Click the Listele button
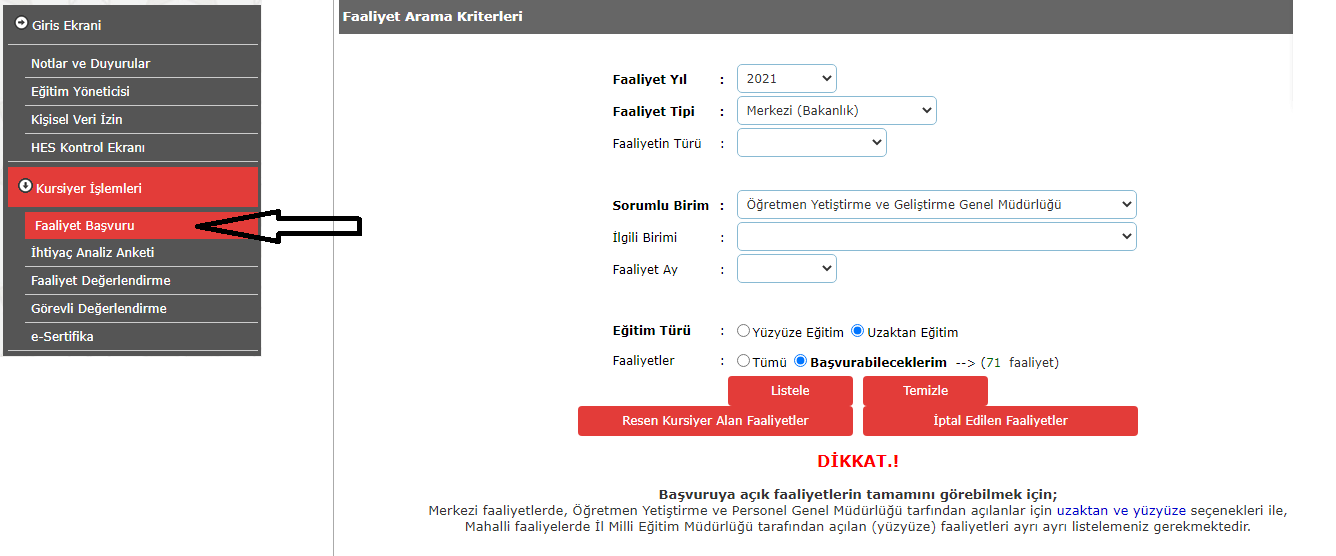The height and width of the screenshot is (556, 1336). pos(790,391)
